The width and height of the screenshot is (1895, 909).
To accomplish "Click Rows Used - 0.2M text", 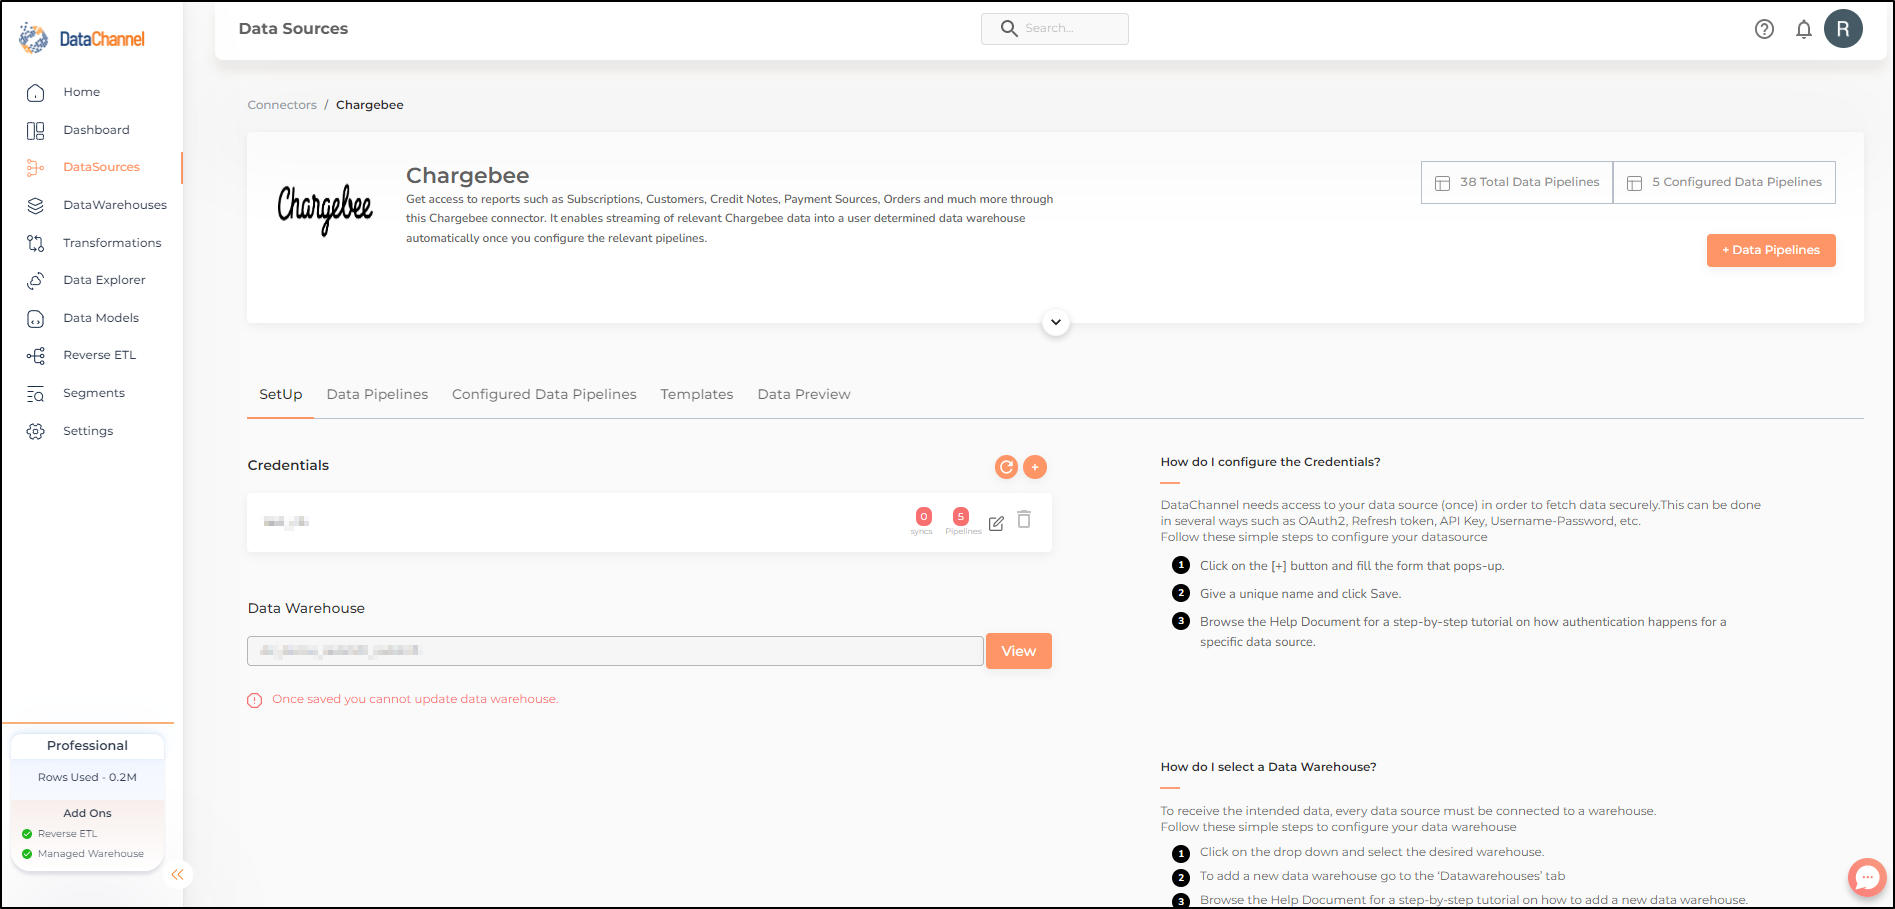I will pos(87,777).
